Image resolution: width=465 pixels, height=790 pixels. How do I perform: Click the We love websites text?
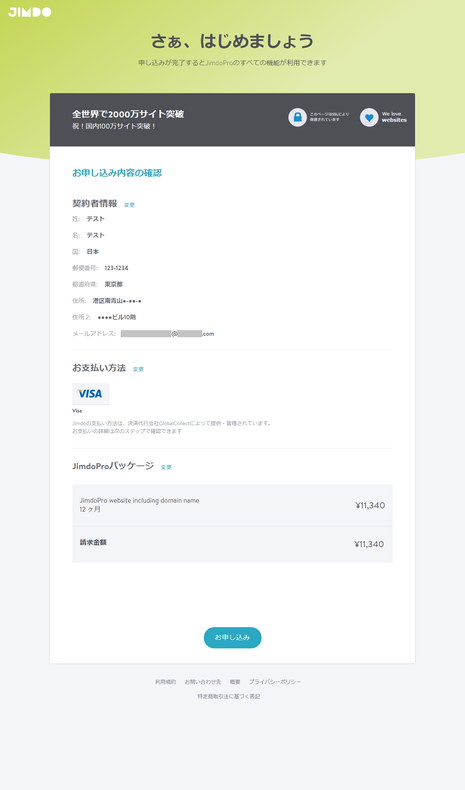point(394,117)
